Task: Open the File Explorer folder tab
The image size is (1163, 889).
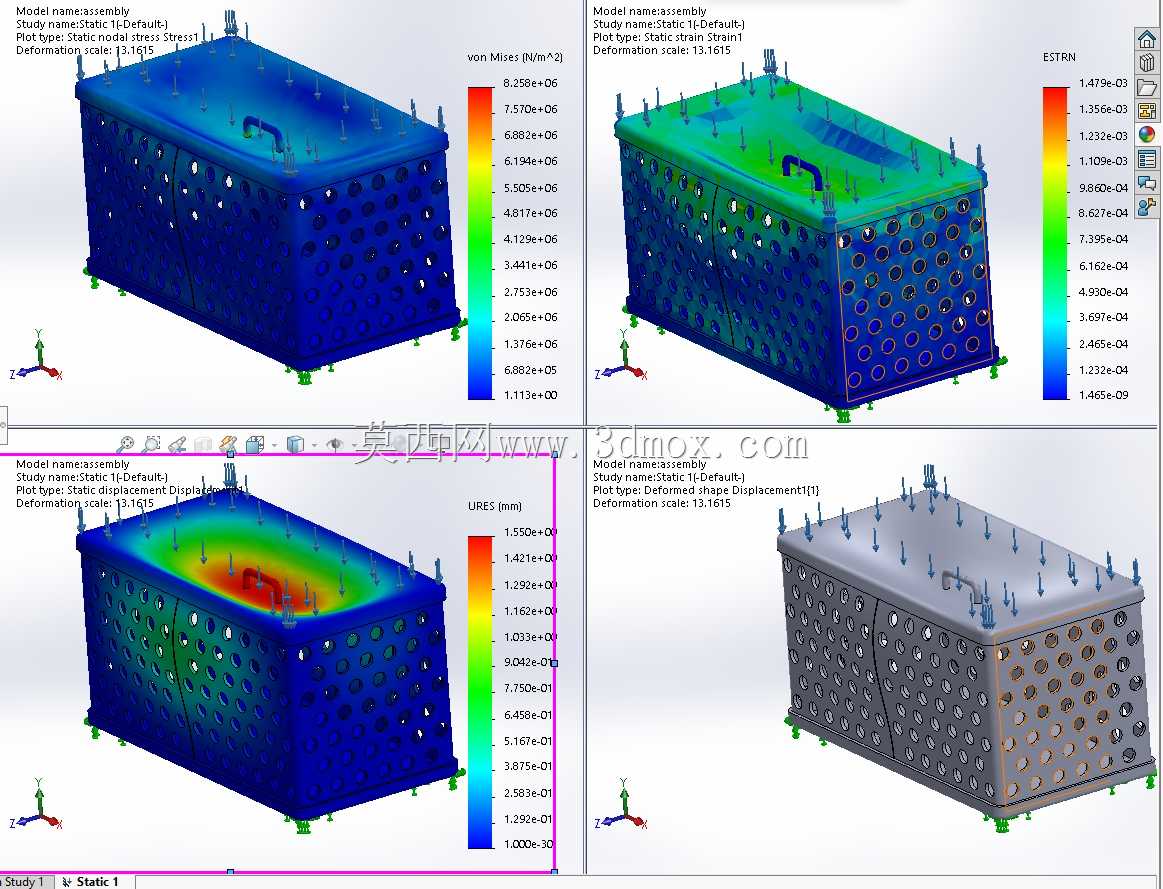Action: pos(1147,87)
